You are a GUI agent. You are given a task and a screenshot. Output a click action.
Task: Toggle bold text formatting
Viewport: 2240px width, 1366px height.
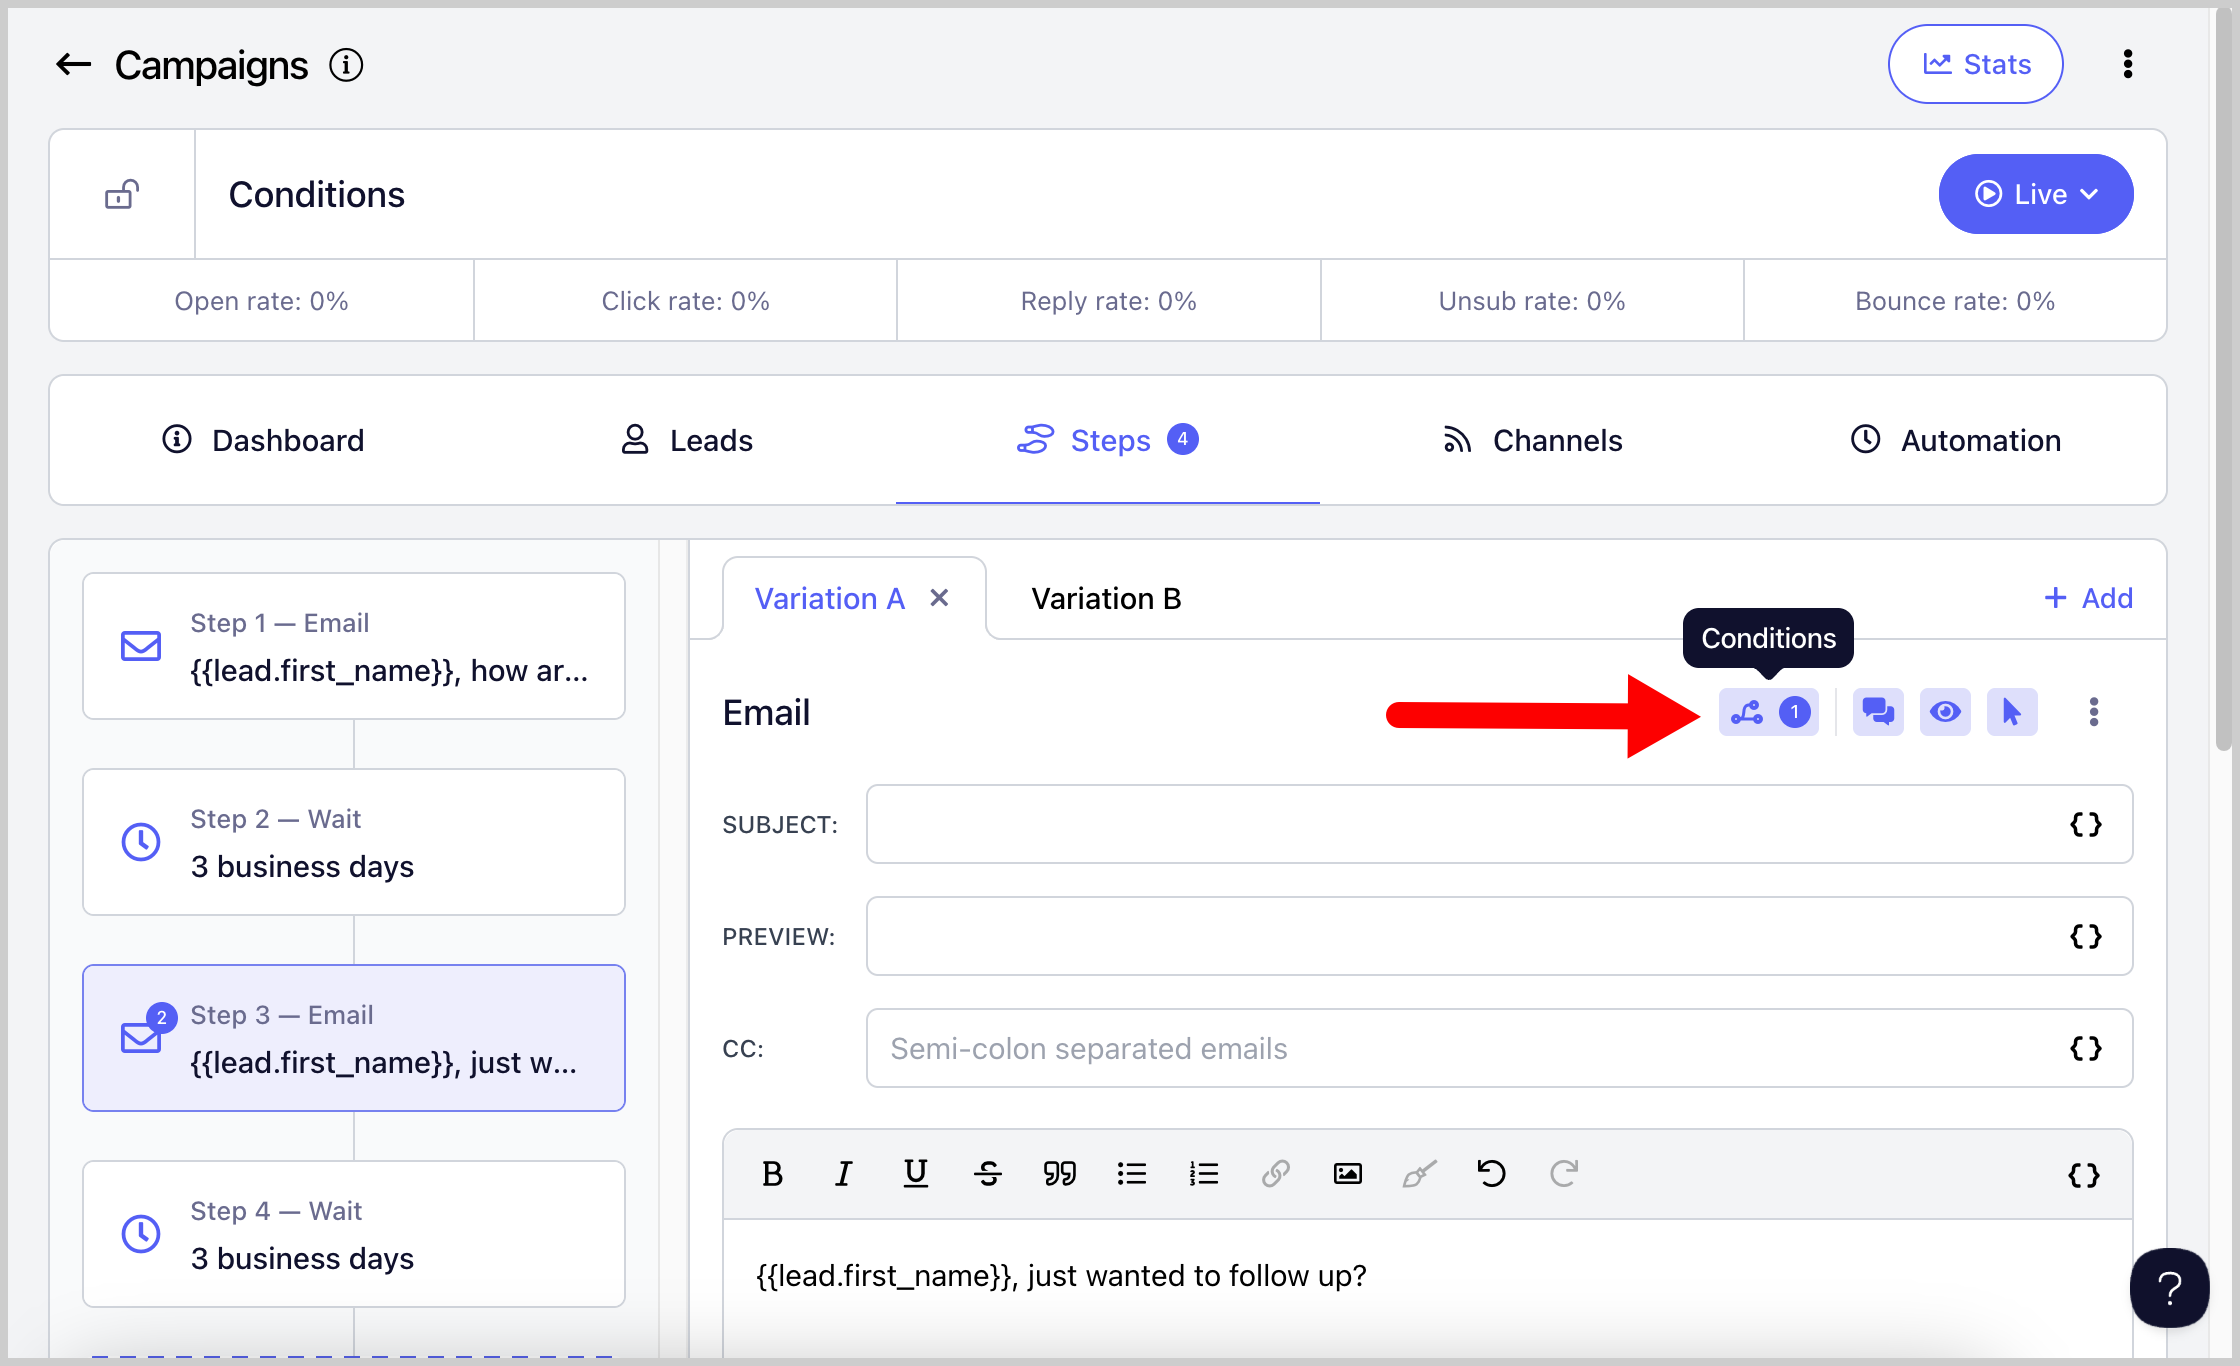point(772,1173)
